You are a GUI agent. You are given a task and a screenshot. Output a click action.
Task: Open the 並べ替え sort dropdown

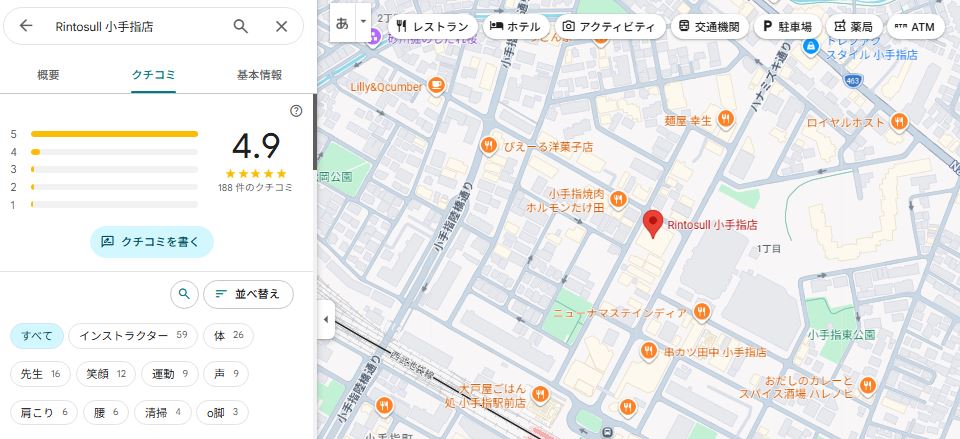pos(249,294)
